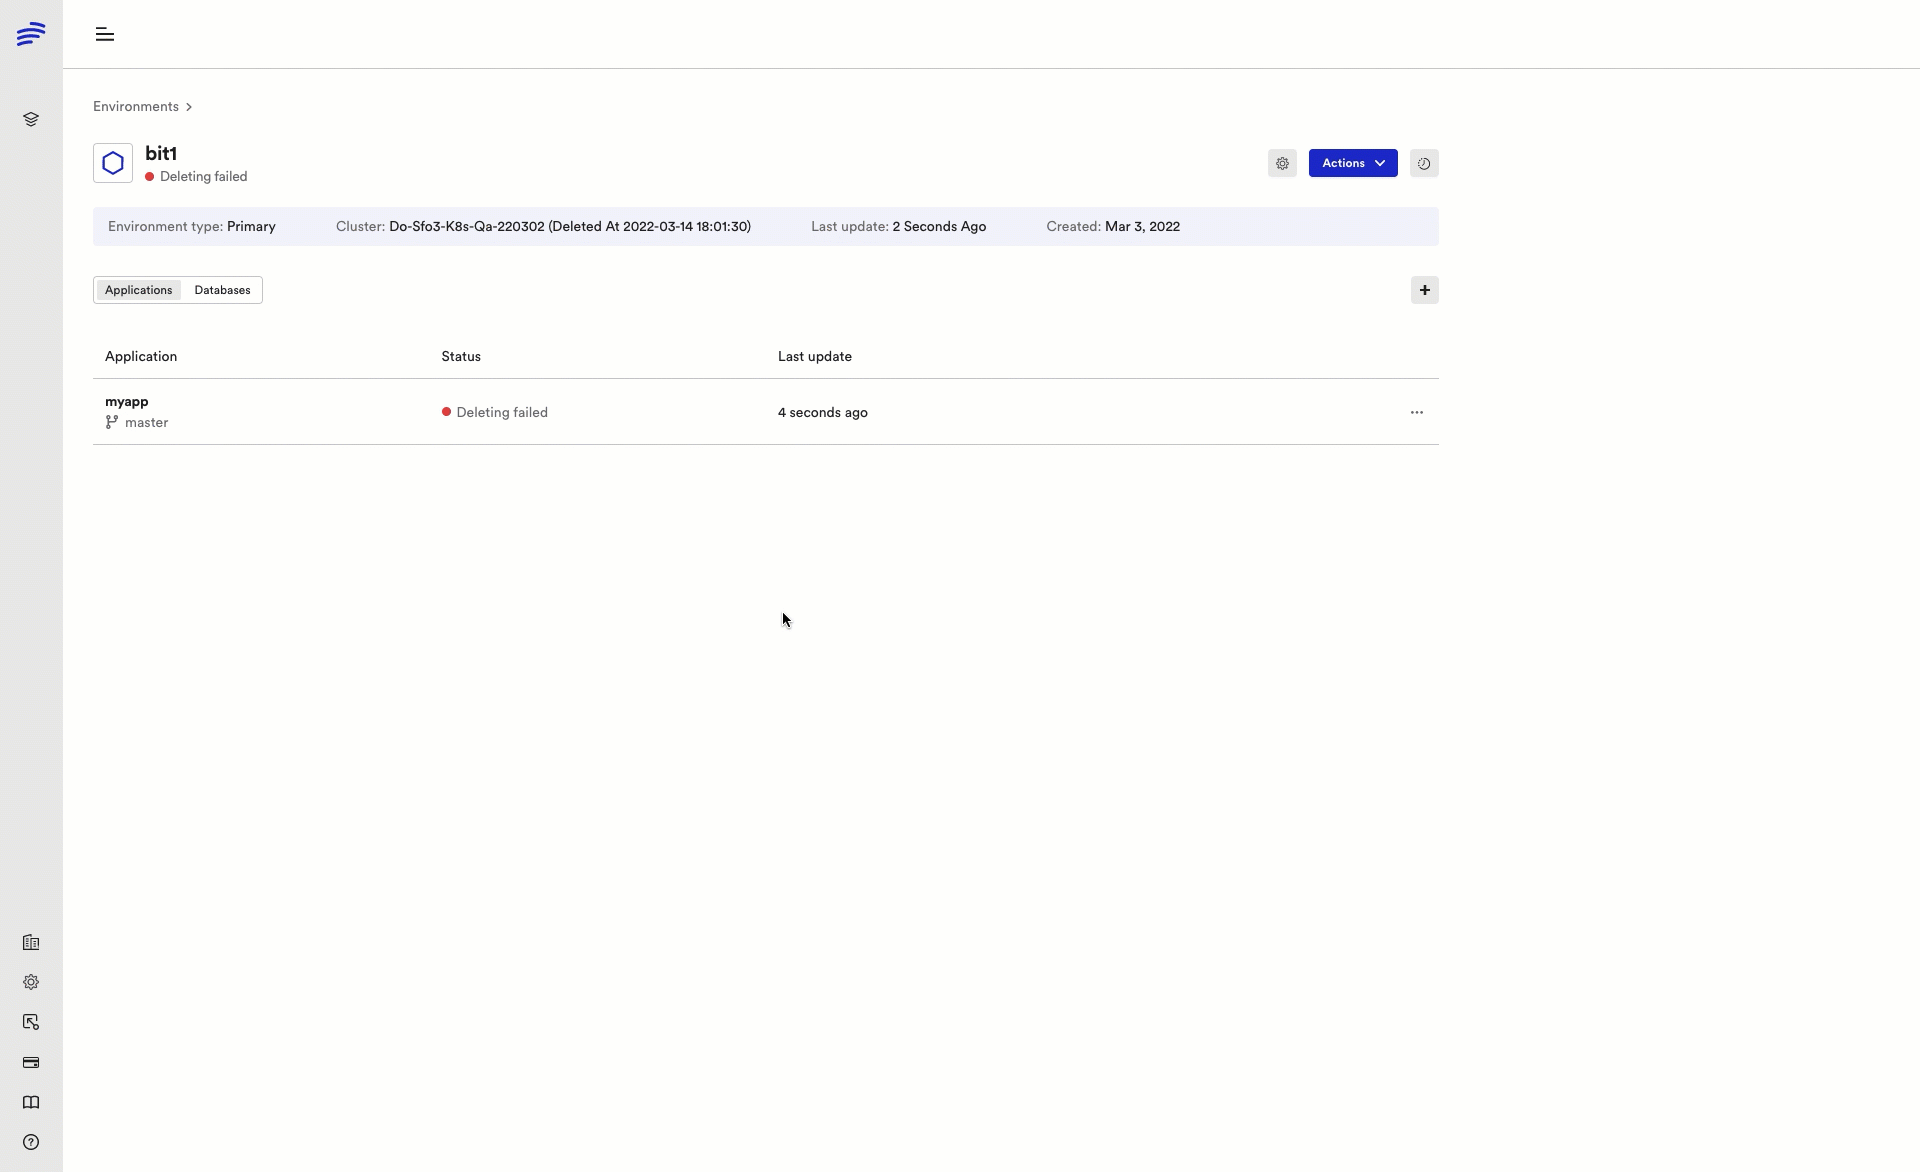Open the sidebar settings gear icon
The image size is (1920, 1172).
click(x=31, y=982)
